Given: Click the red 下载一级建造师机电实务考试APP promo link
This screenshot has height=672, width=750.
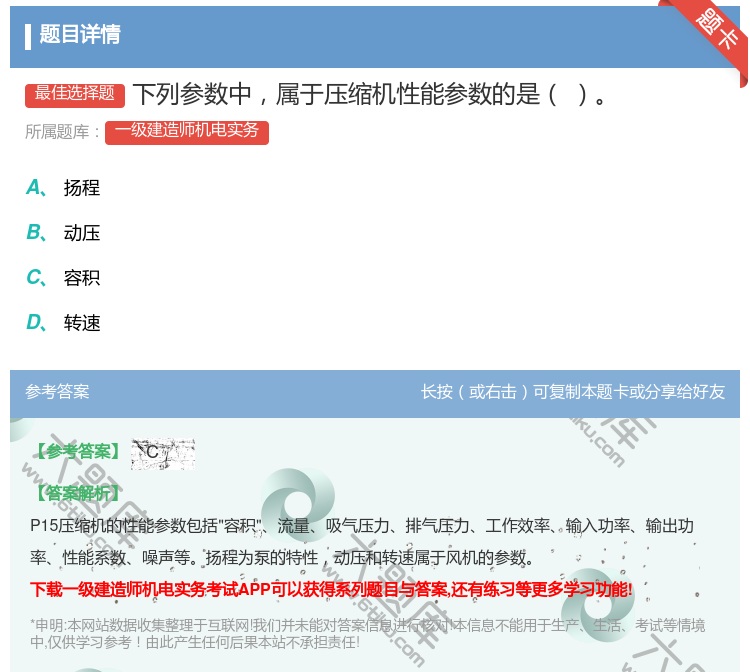Looking at the screenshot, I should pyautogui.click(x=331, y=589).
